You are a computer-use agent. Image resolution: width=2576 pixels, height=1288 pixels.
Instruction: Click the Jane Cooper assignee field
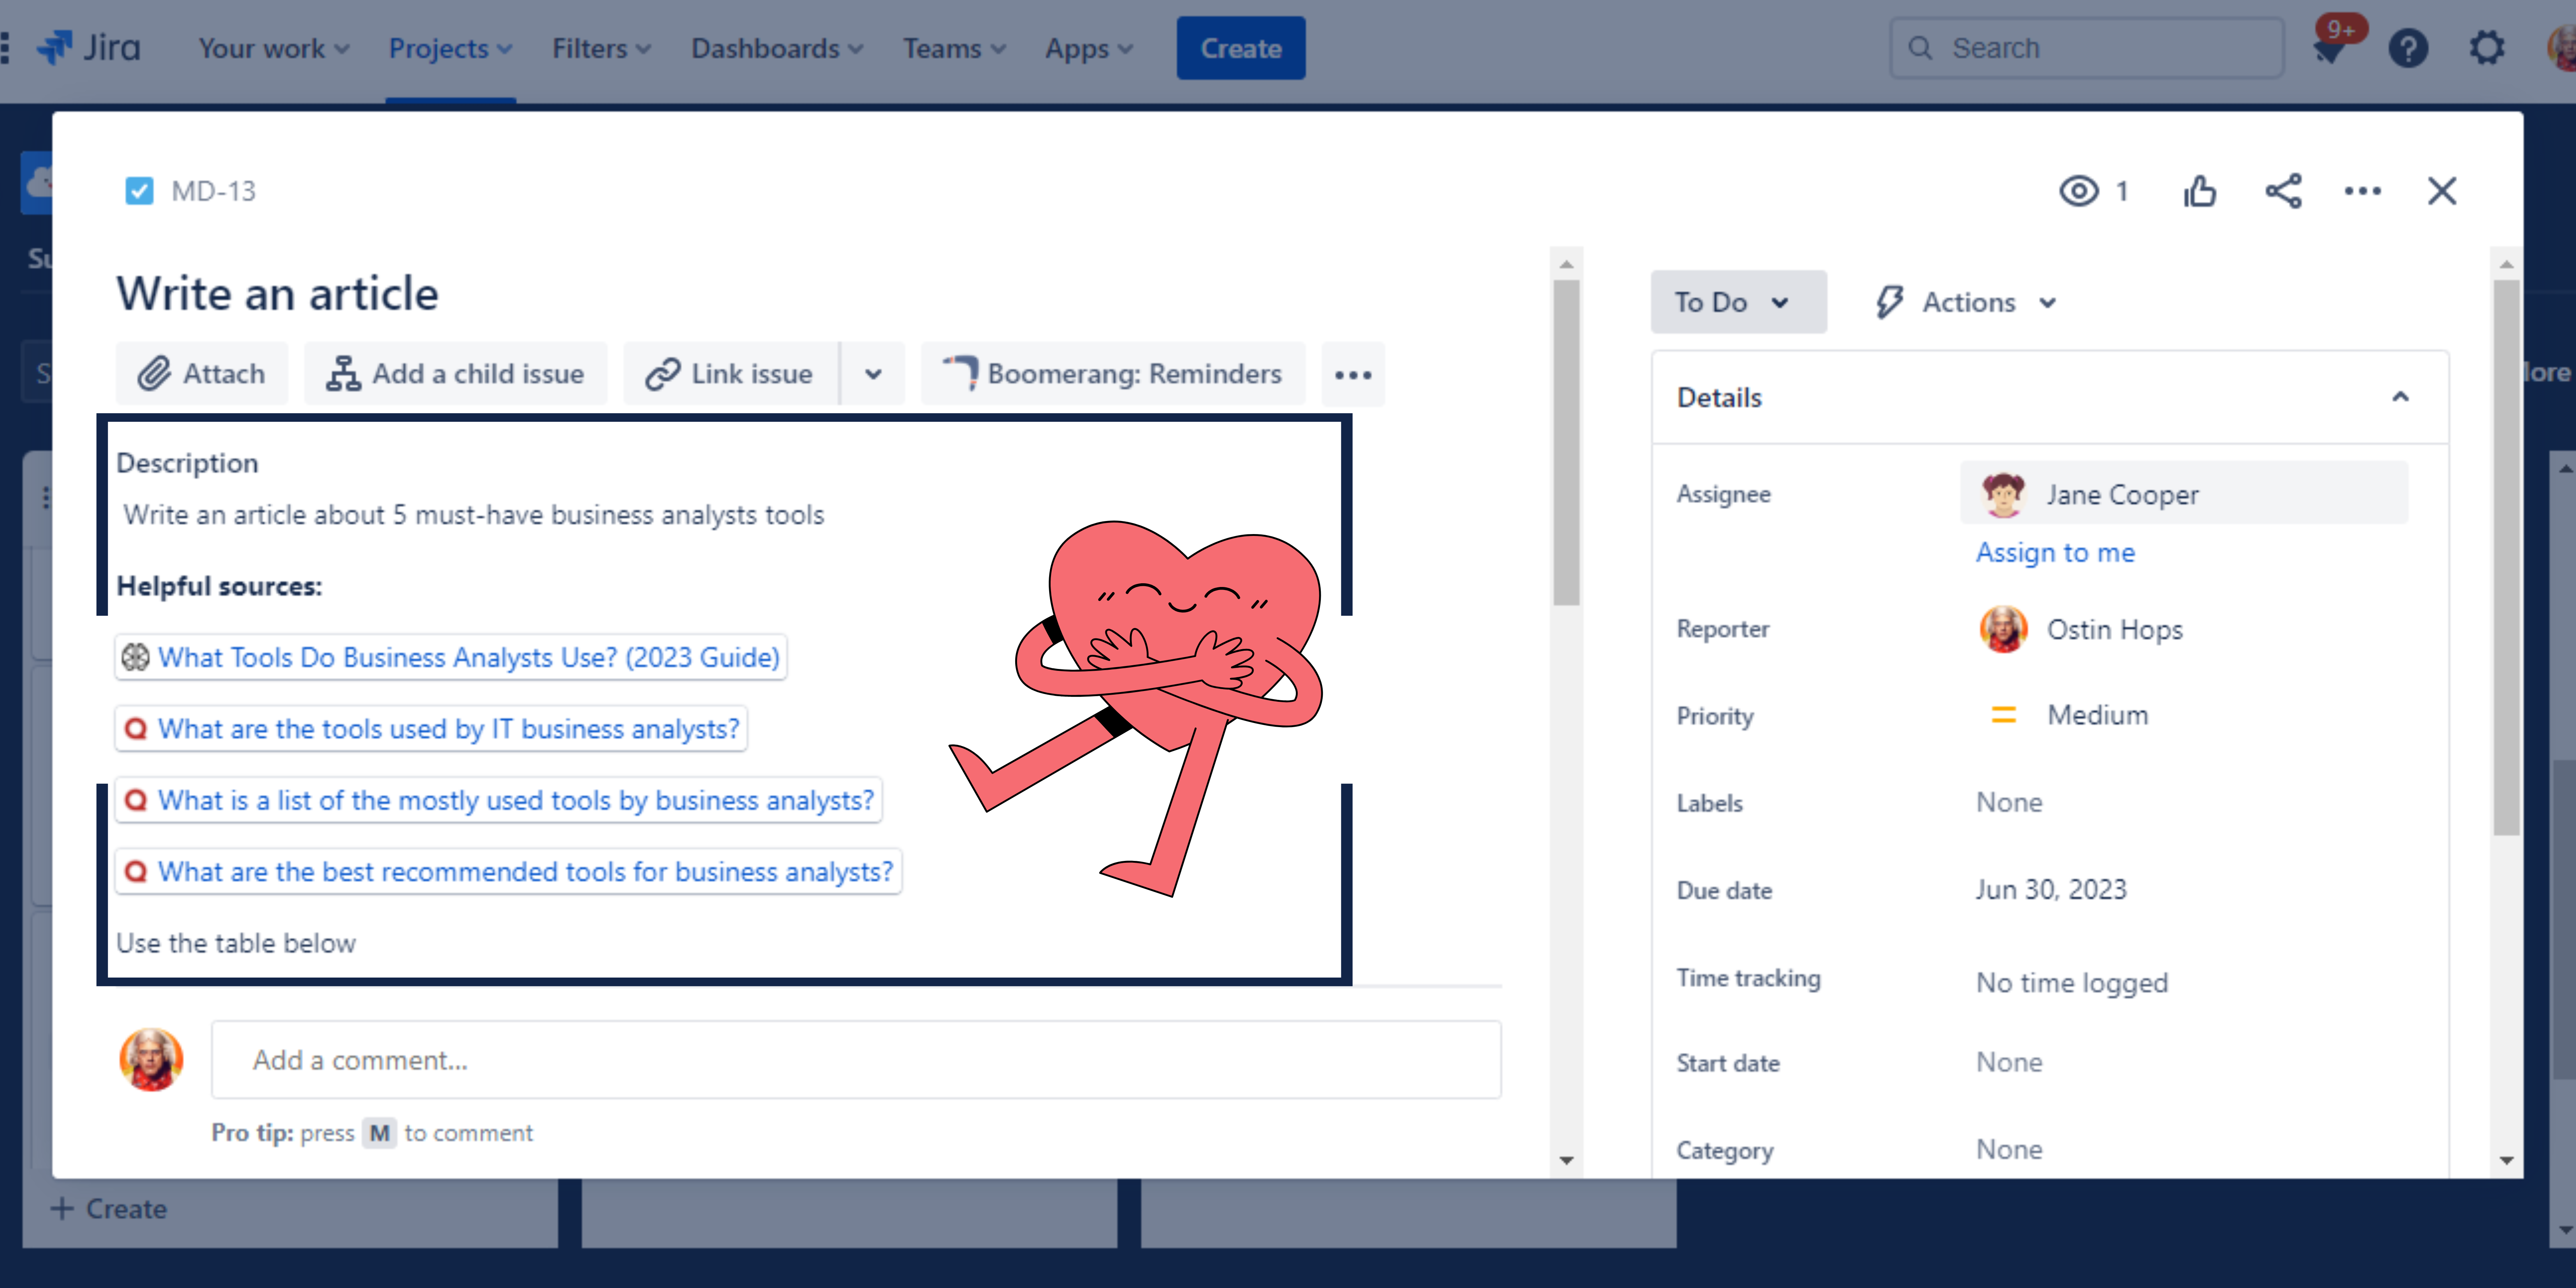click(x=2184, y=493)
